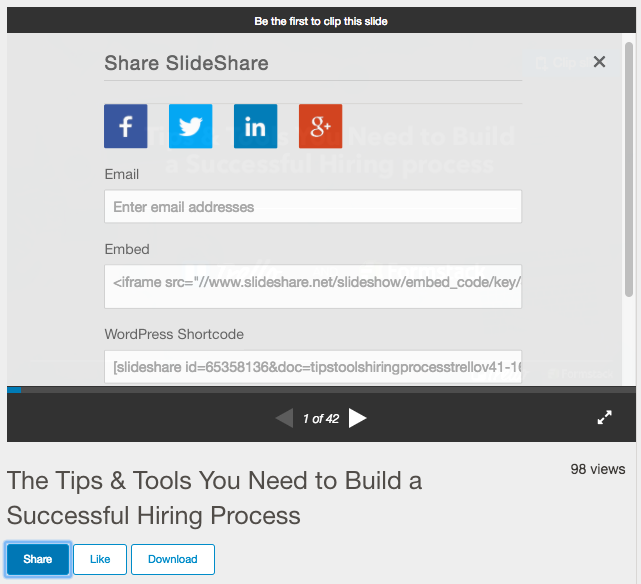The image size is (641, 584).
Task: Click the 'WordPress Shortcode' label
Action: pyautogui.click(x=174, y=334)
